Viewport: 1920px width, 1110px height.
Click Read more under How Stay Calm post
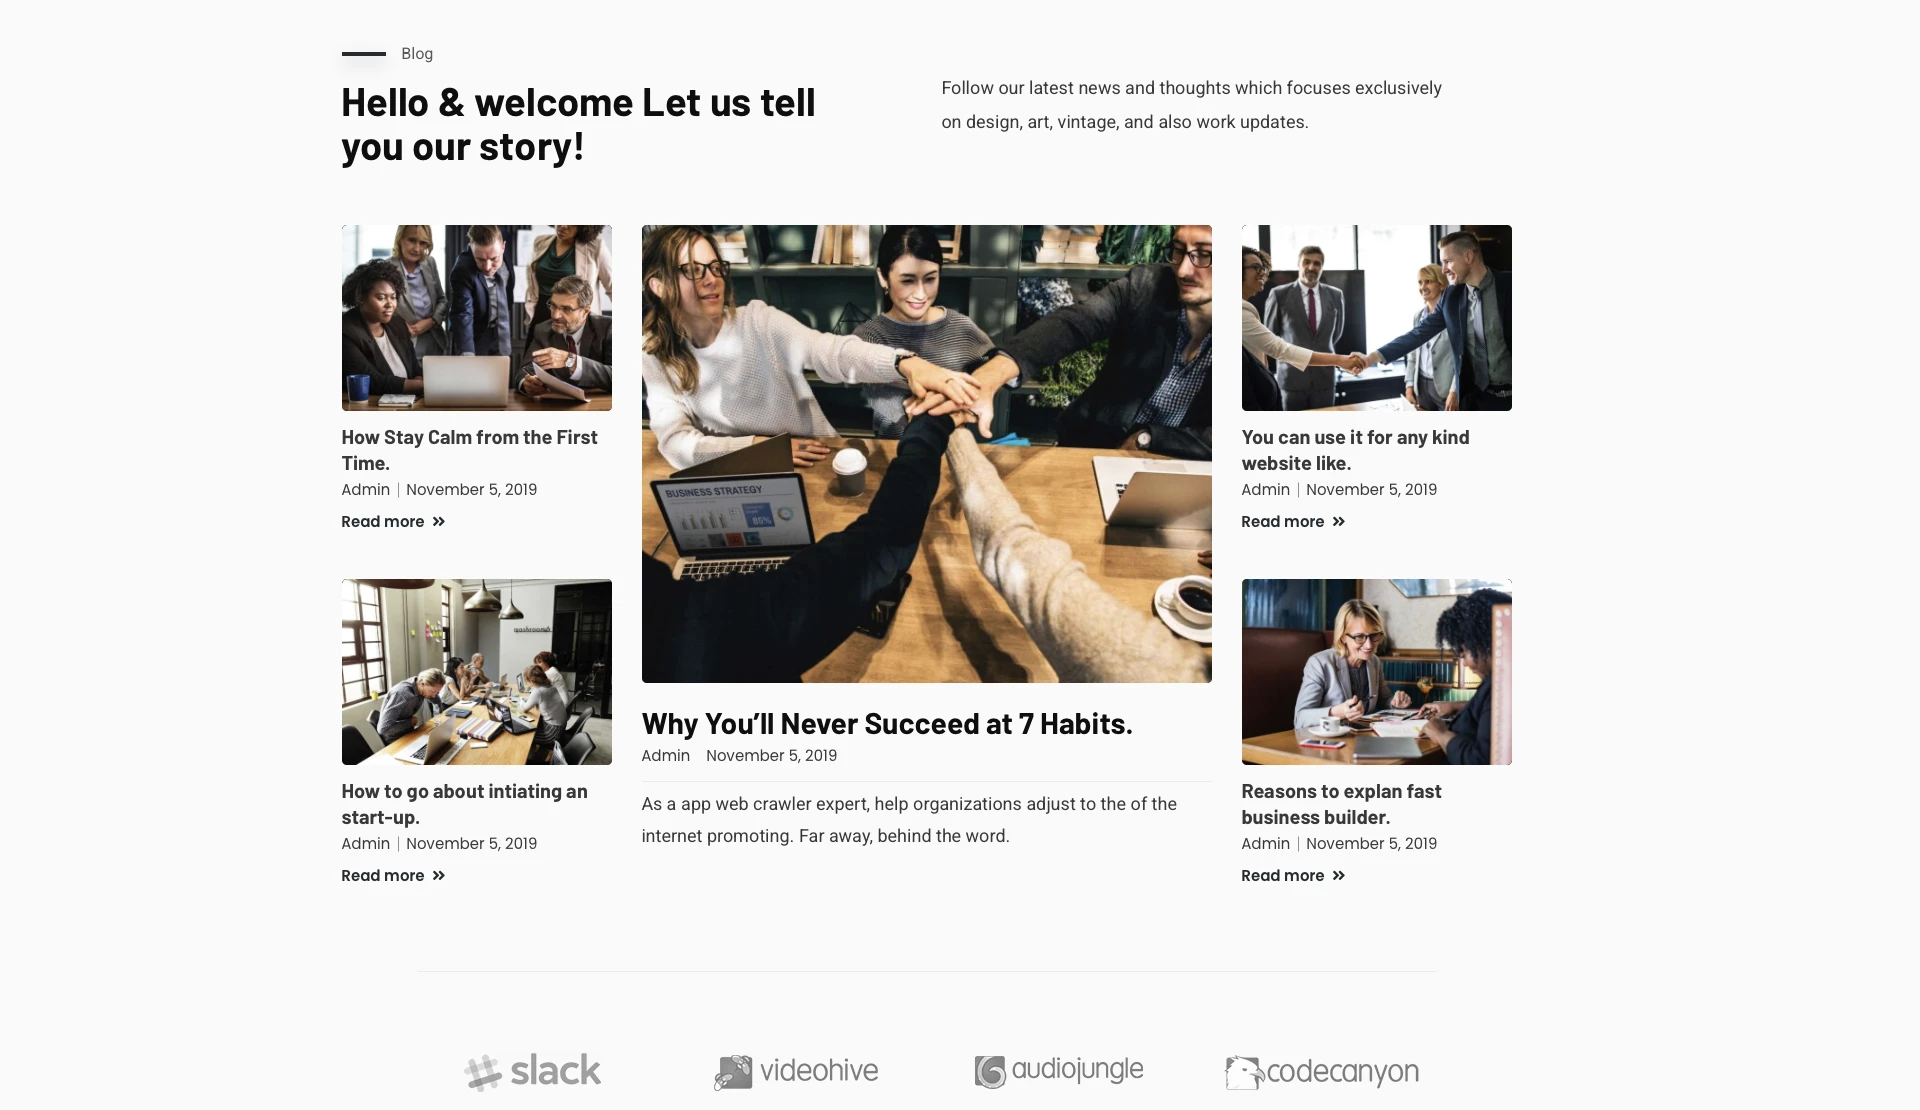point(383,522)
